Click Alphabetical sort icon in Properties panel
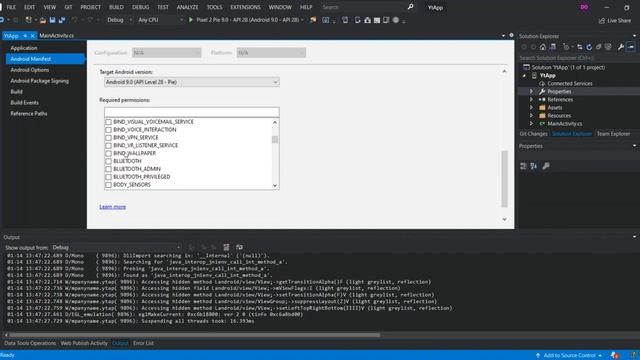Viewport: 640px width, 360px height. (534, 166)
